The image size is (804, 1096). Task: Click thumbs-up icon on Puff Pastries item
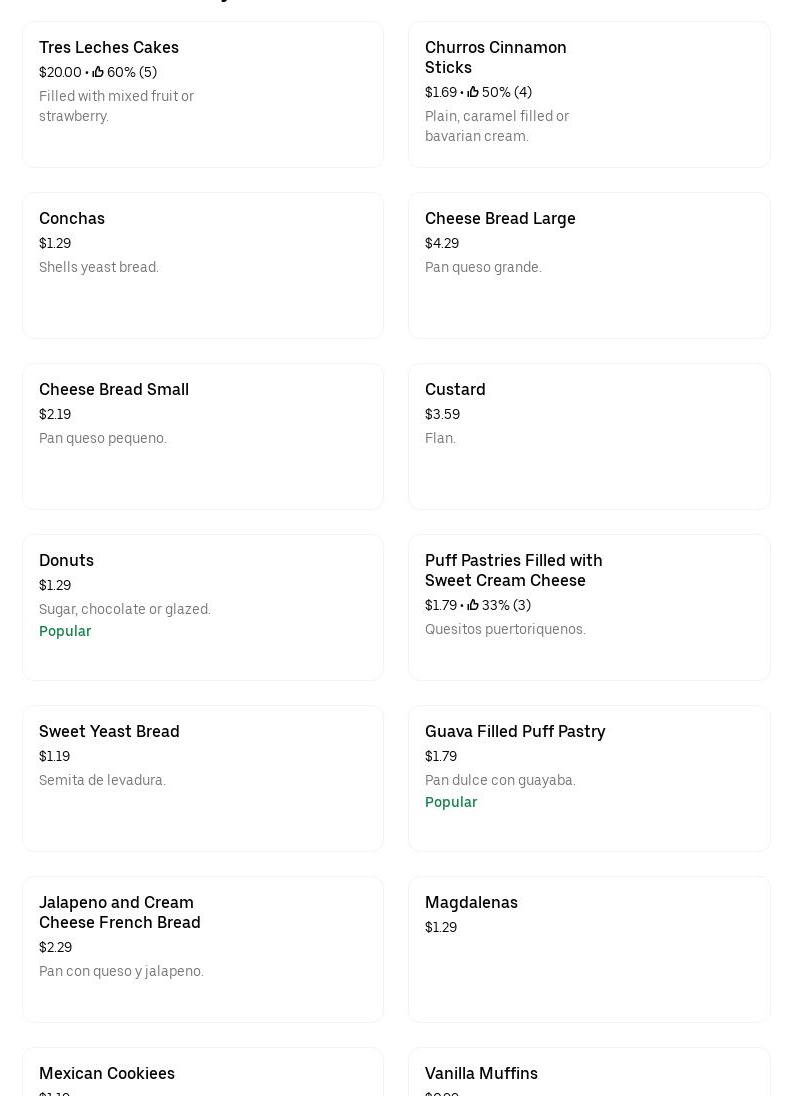click(473, 605)
